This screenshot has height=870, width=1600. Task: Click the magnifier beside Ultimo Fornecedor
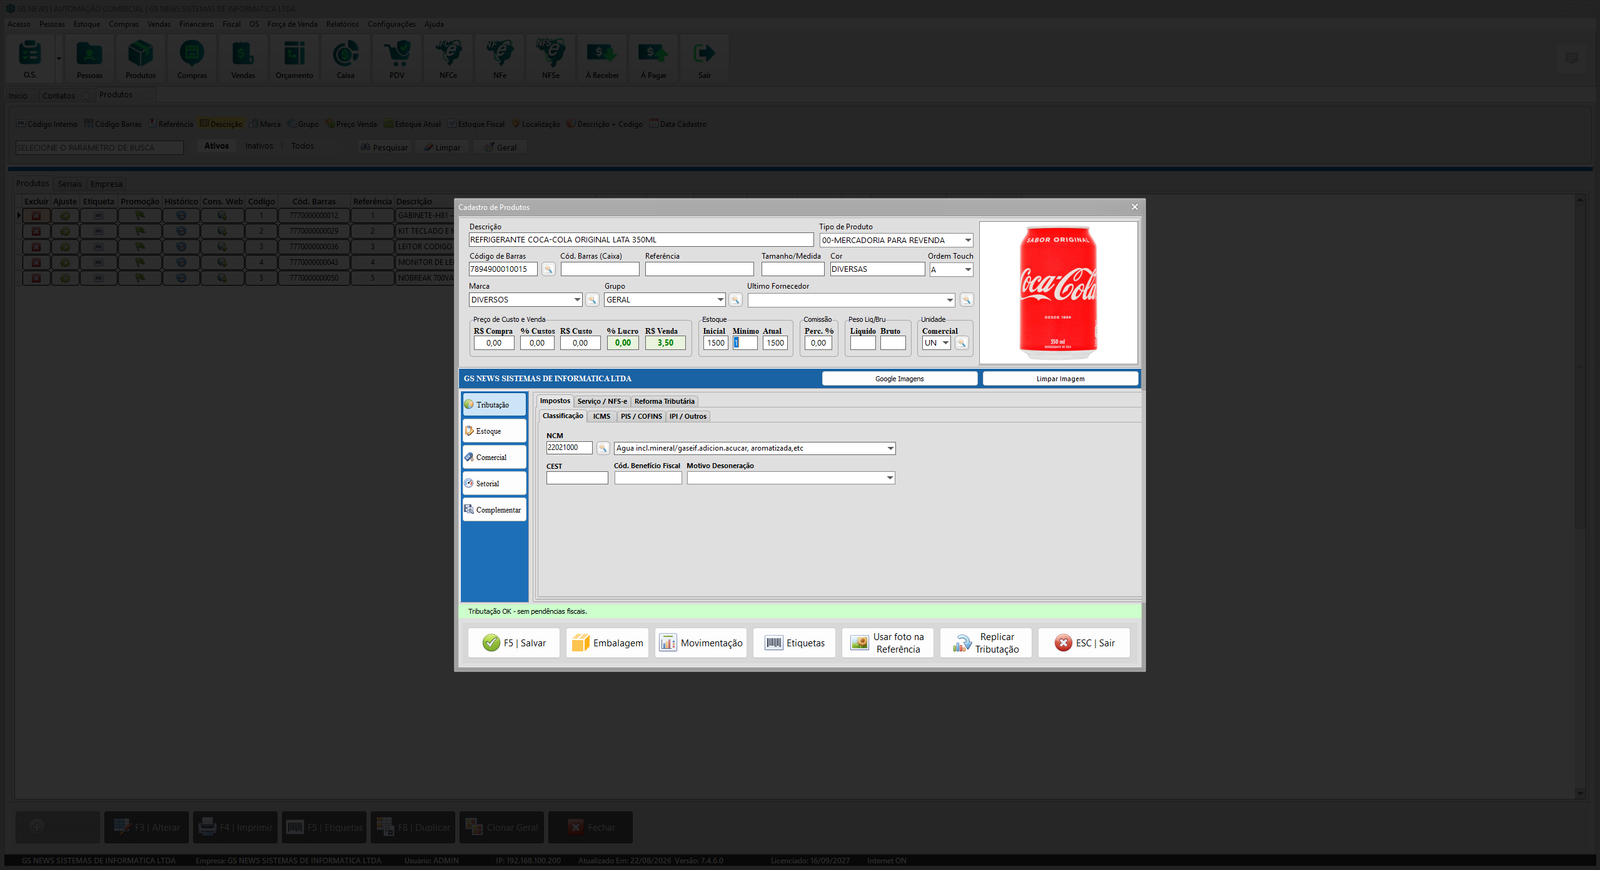coord(966,300)
